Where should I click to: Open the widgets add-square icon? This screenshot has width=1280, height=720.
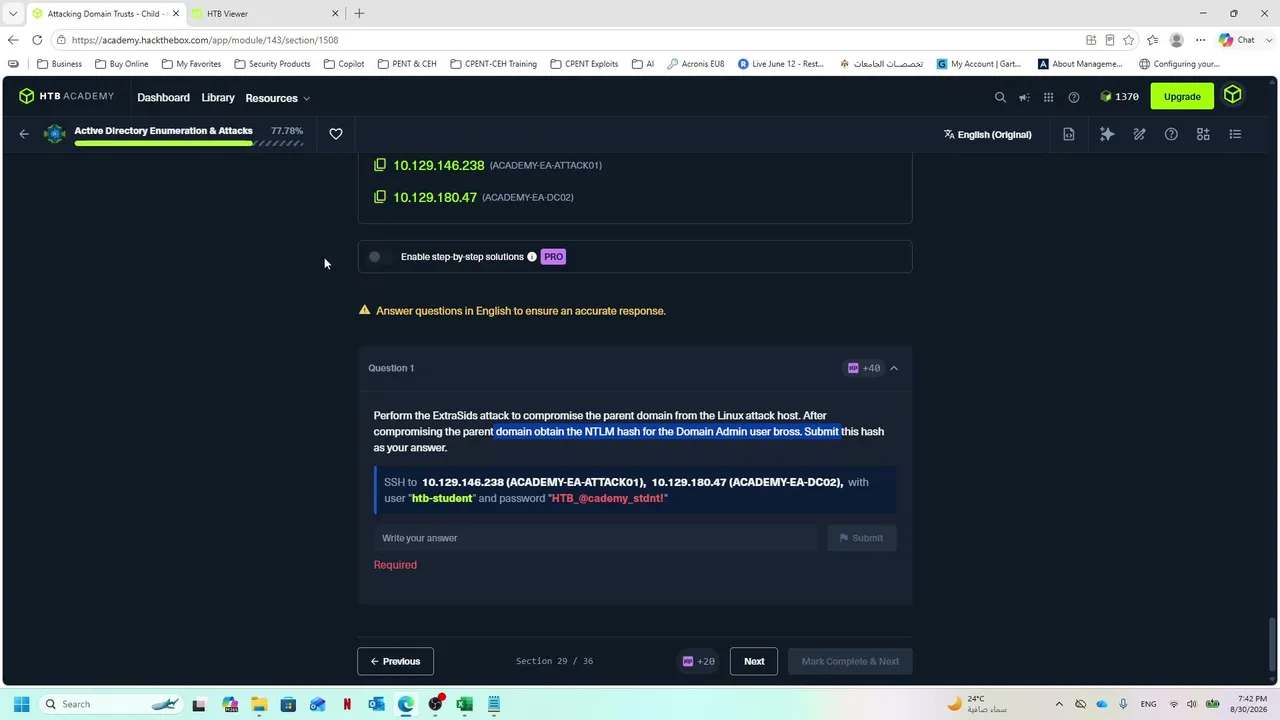coord(1203,134)
